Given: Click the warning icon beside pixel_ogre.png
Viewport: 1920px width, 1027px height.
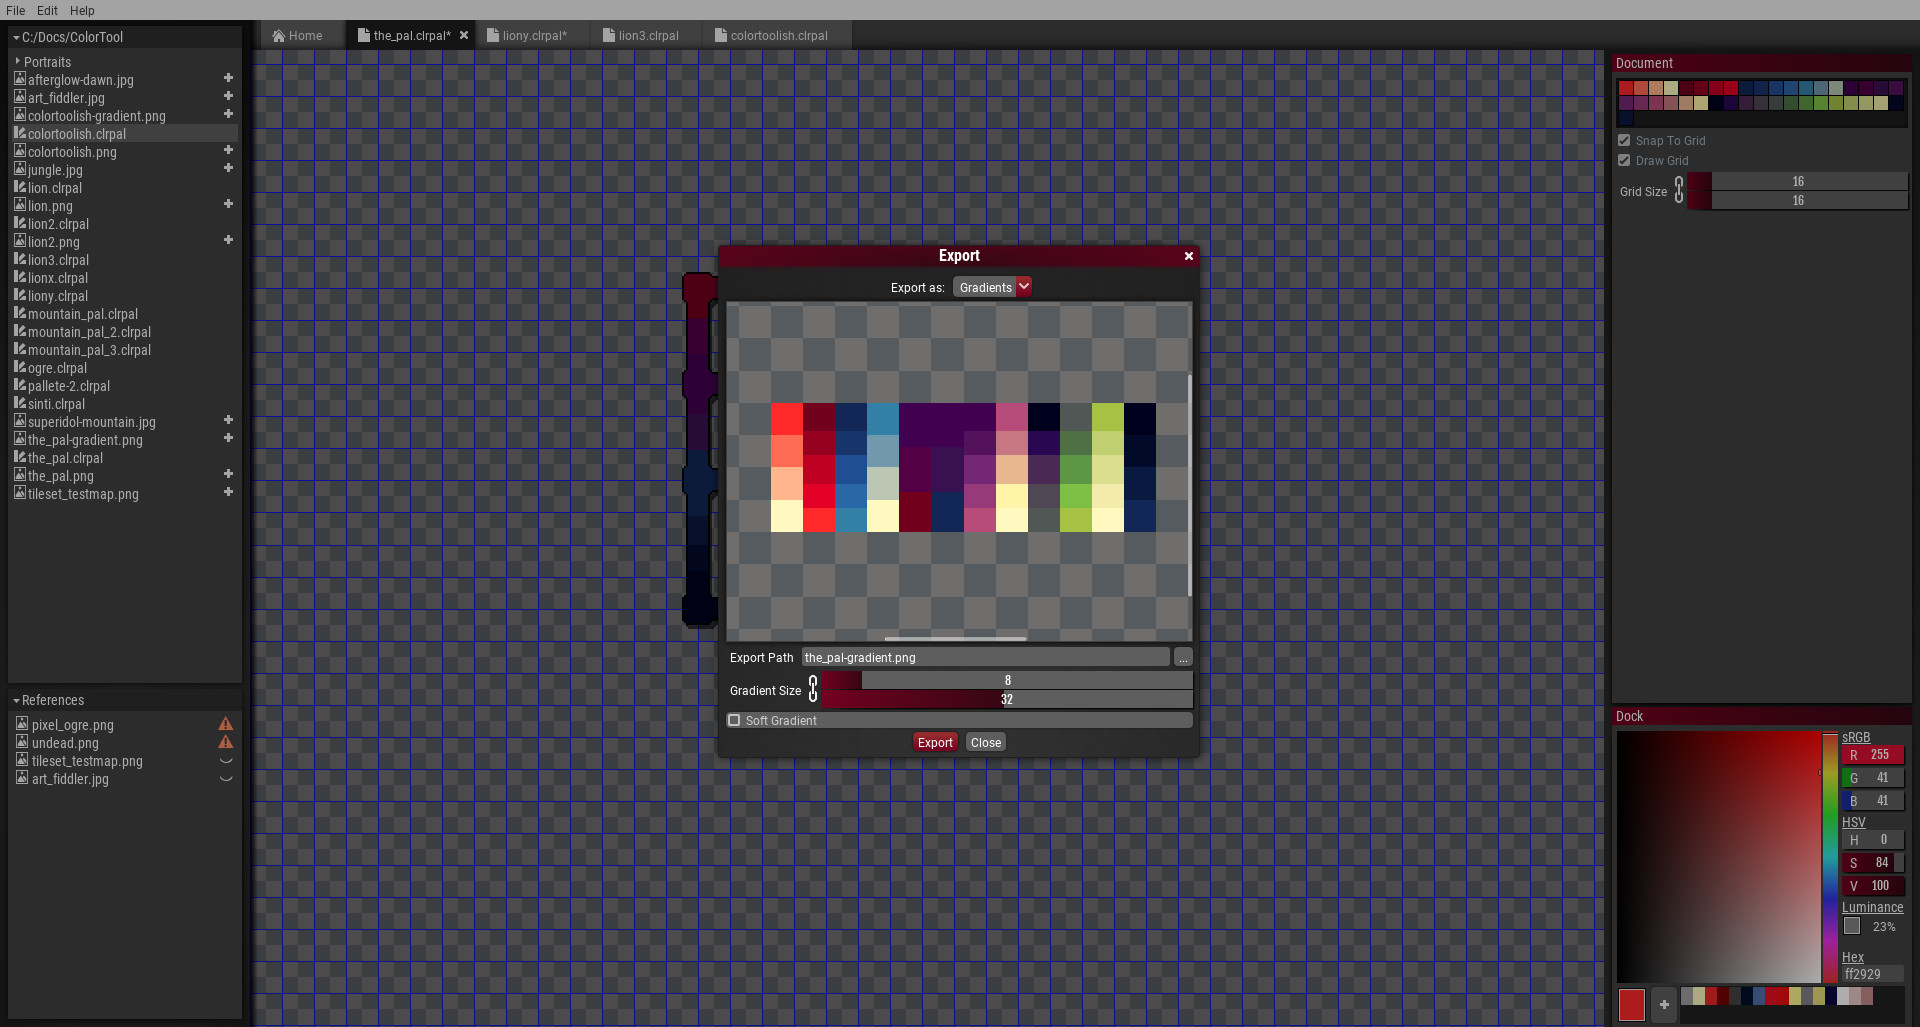Looking at the screenshot, I should (x=226, y=723).
